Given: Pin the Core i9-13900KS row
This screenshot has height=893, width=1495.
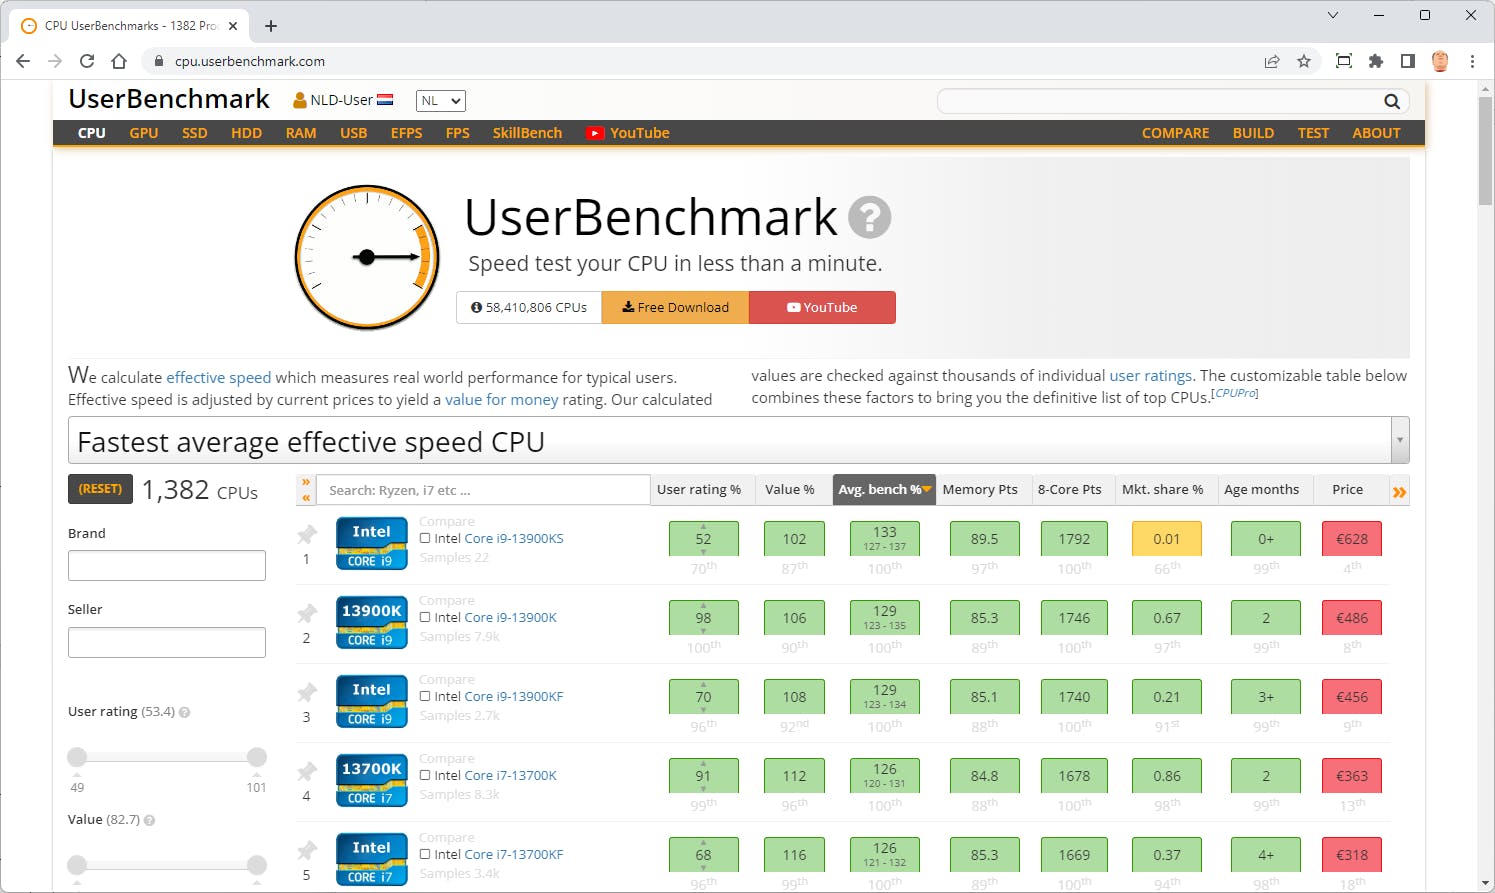Looking at the screenshot, I should [307, 535].
